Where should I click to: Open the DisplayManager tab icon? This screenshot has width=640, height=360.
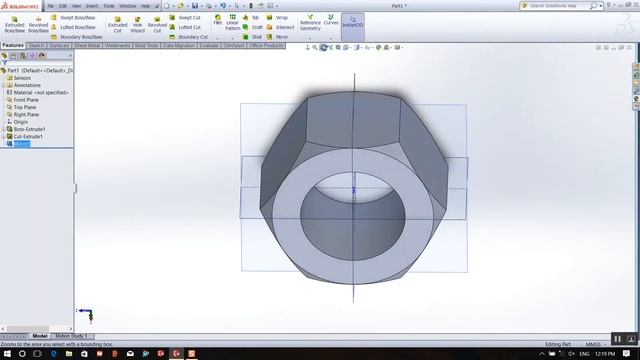(42, 56)
